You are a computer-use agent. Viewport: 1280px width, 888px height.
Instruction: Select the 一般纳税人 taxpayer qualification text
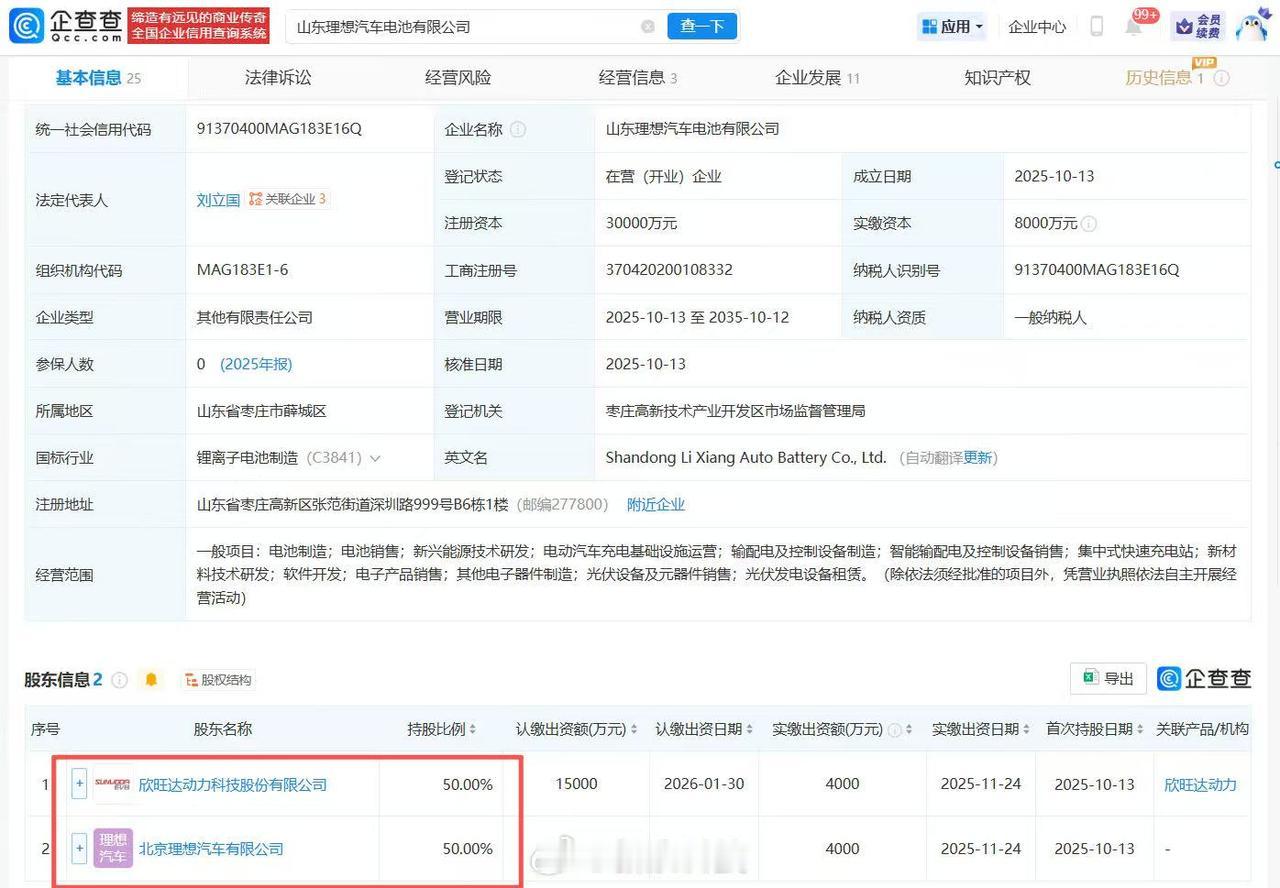click(x=1050, y=317)
